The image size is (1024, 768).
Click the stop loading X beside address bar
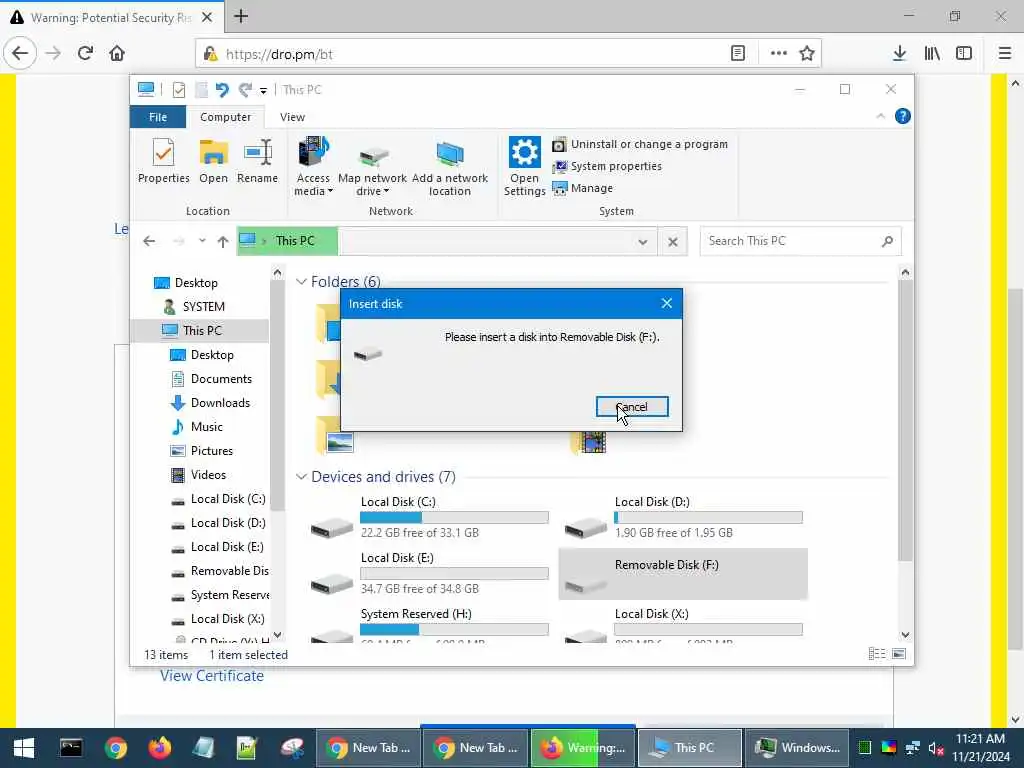point(673,242)
